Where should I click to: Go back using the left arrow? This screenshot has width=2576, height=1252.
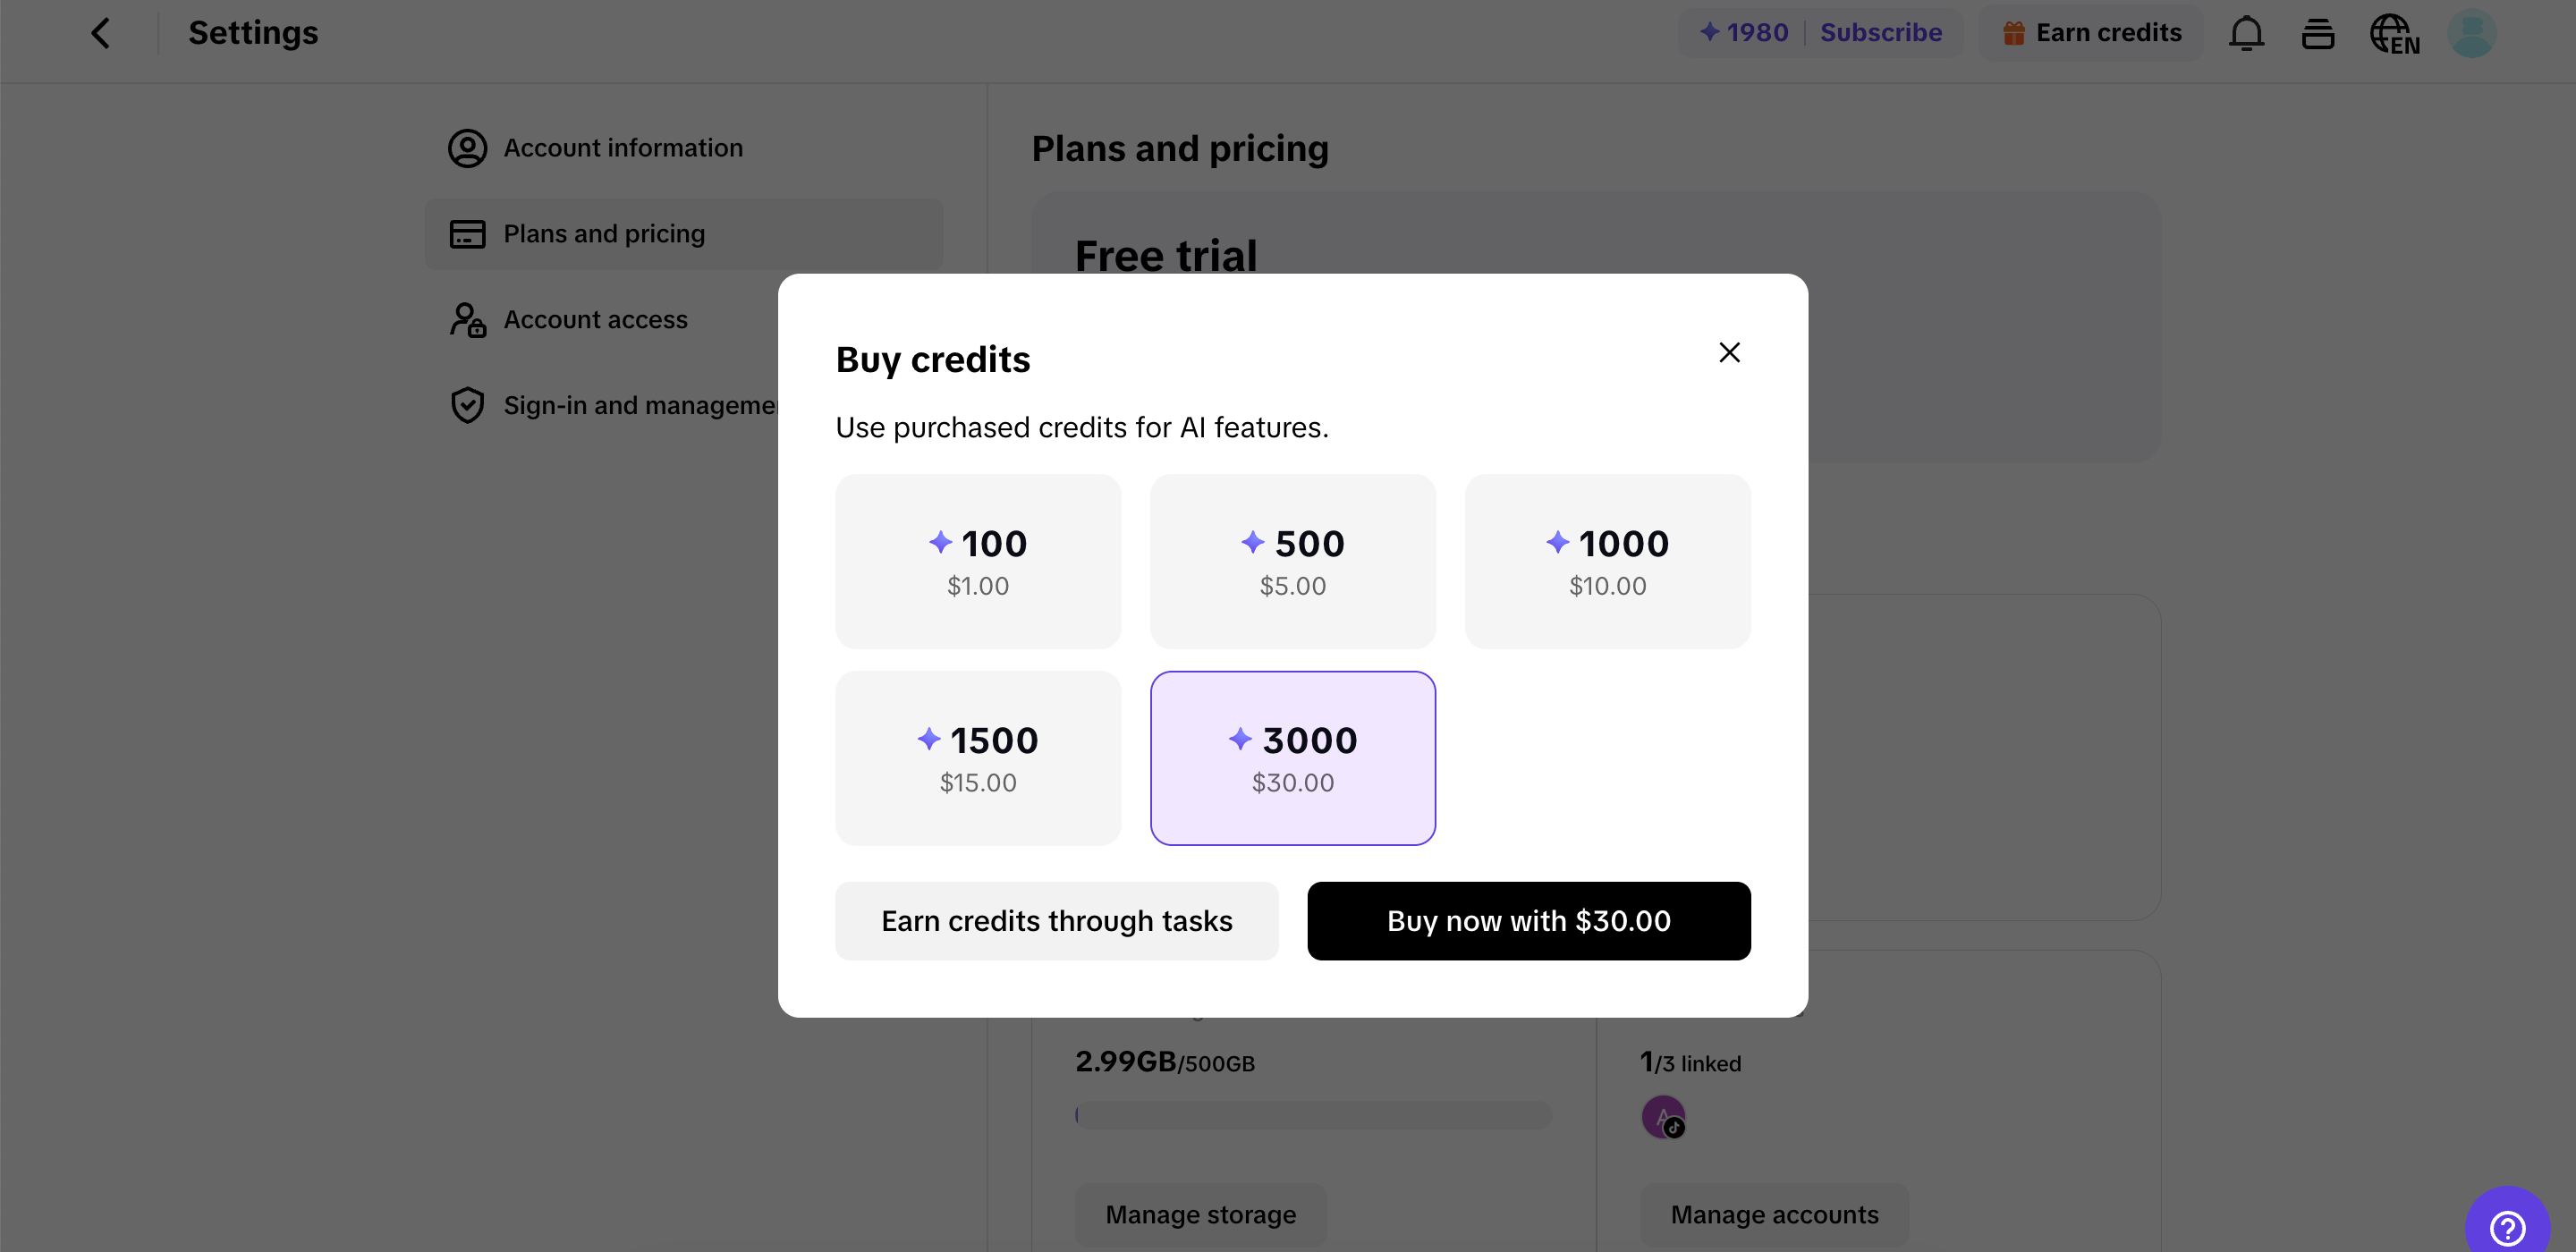tap(102, 33)
